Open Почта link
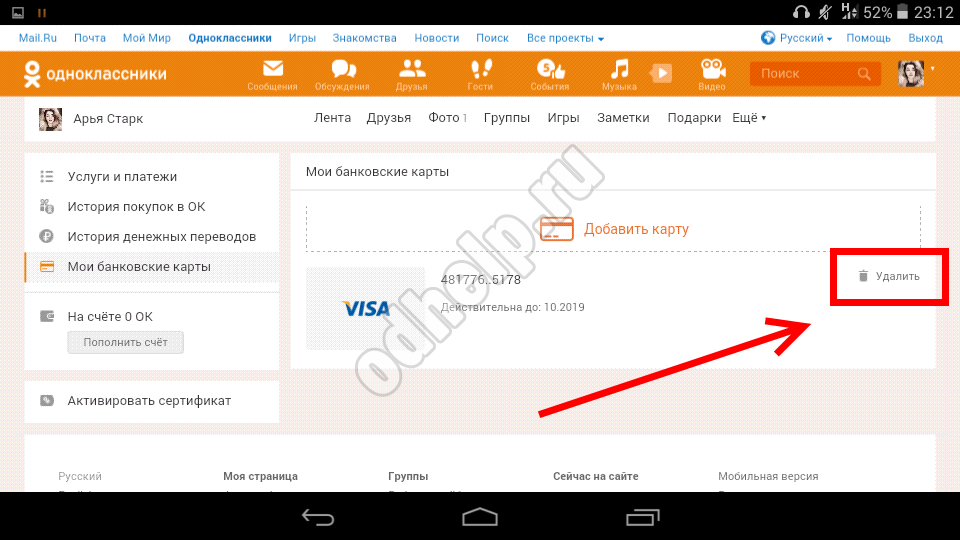Image resolution: width=960 pixels, height=540 pixels. tap(90, 38)
